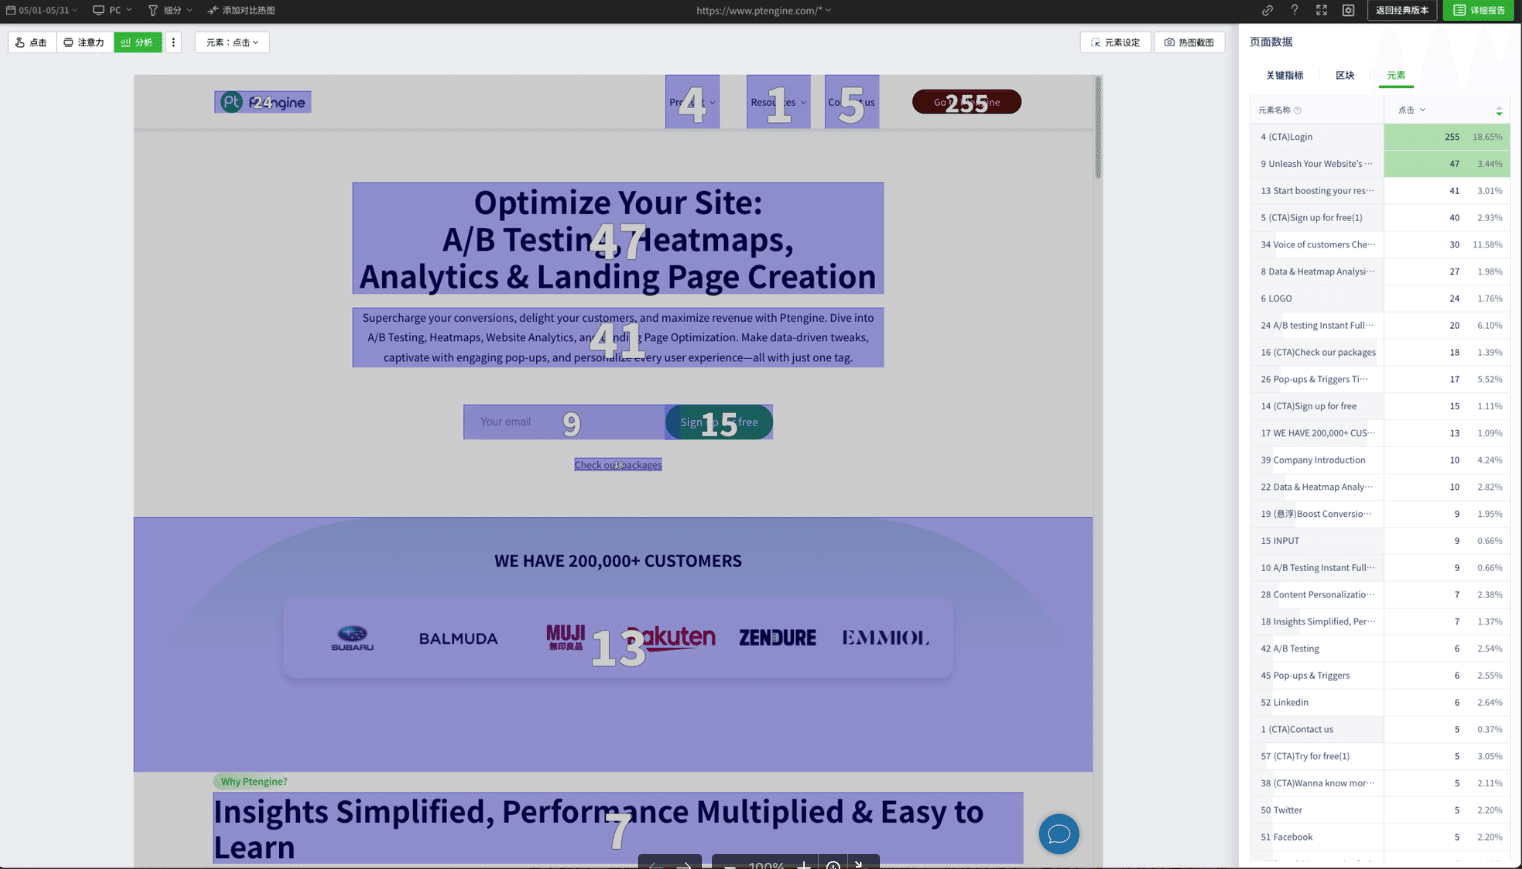Screen dimensions: 1522x869
Task: Click the Your email input field
Action: [564, 422]
